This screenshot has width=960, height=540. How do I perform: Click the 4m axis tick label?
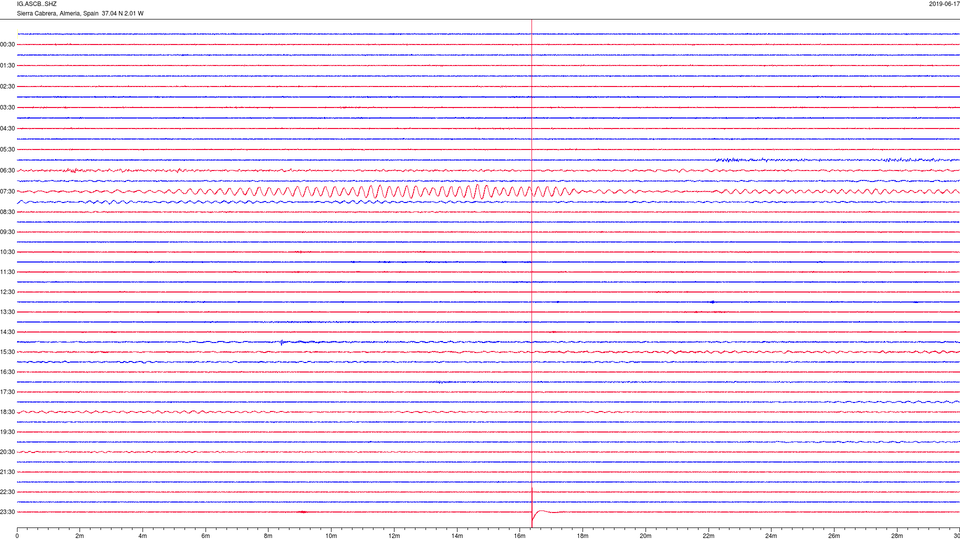[143, 536]
